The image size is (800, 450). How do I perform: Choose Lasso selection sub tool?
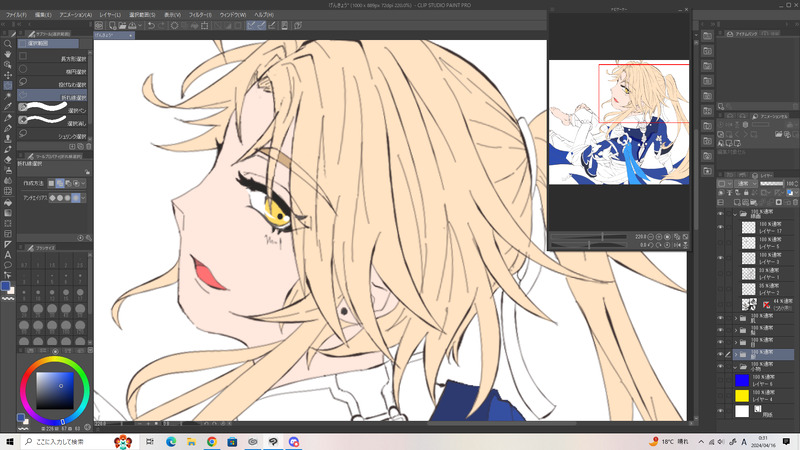pos(53,83)
